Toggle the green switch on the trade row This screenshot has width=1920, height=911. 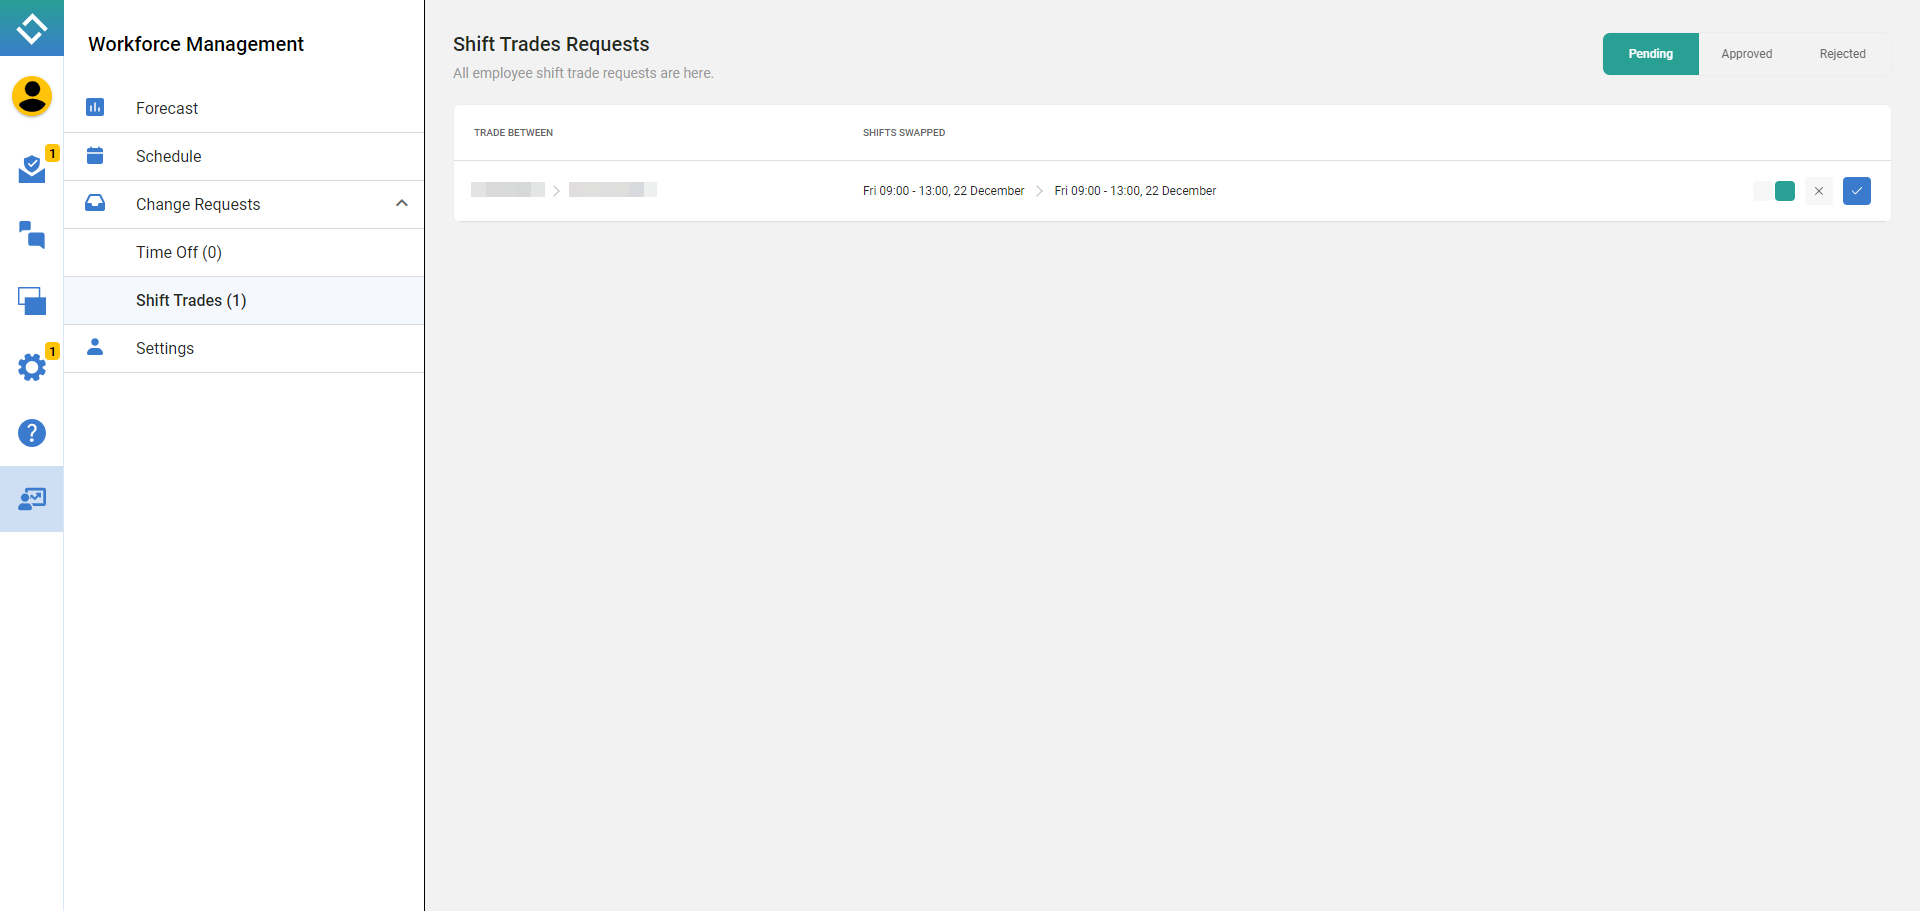click(1775, 191)
